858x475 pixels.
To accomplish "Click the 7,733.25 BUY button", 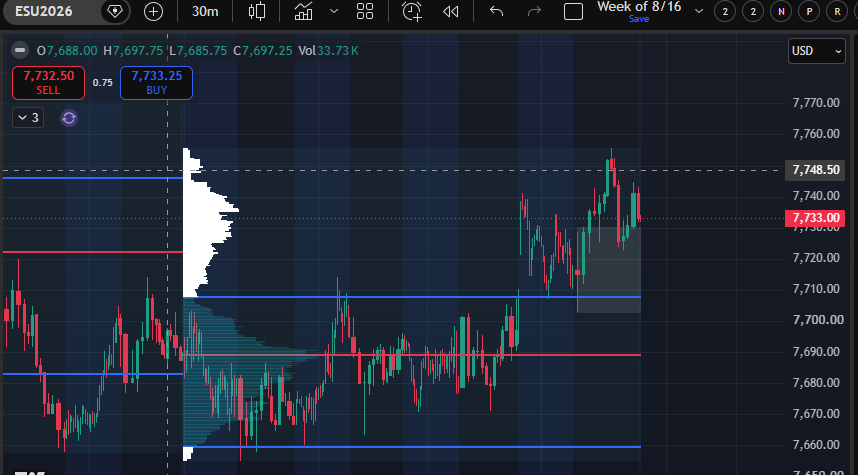I will click(x=156, y=83).
